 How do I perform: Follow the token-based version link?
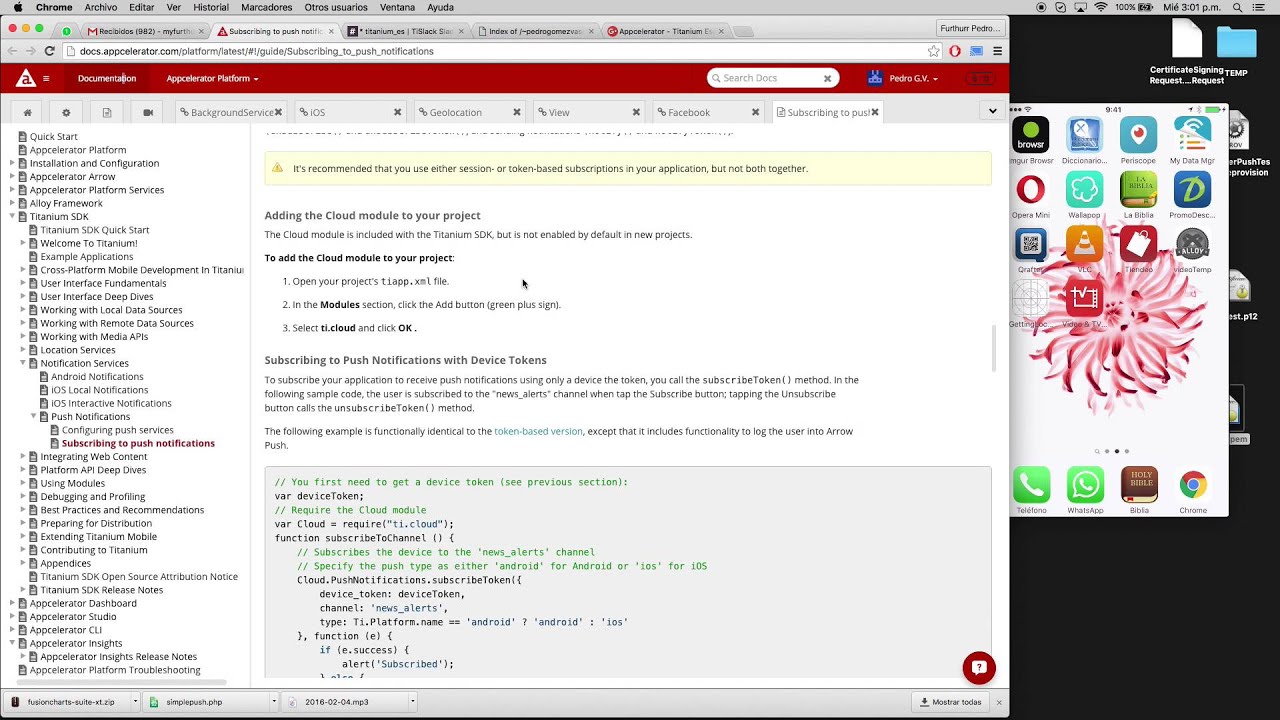click(x=538, y=431)
